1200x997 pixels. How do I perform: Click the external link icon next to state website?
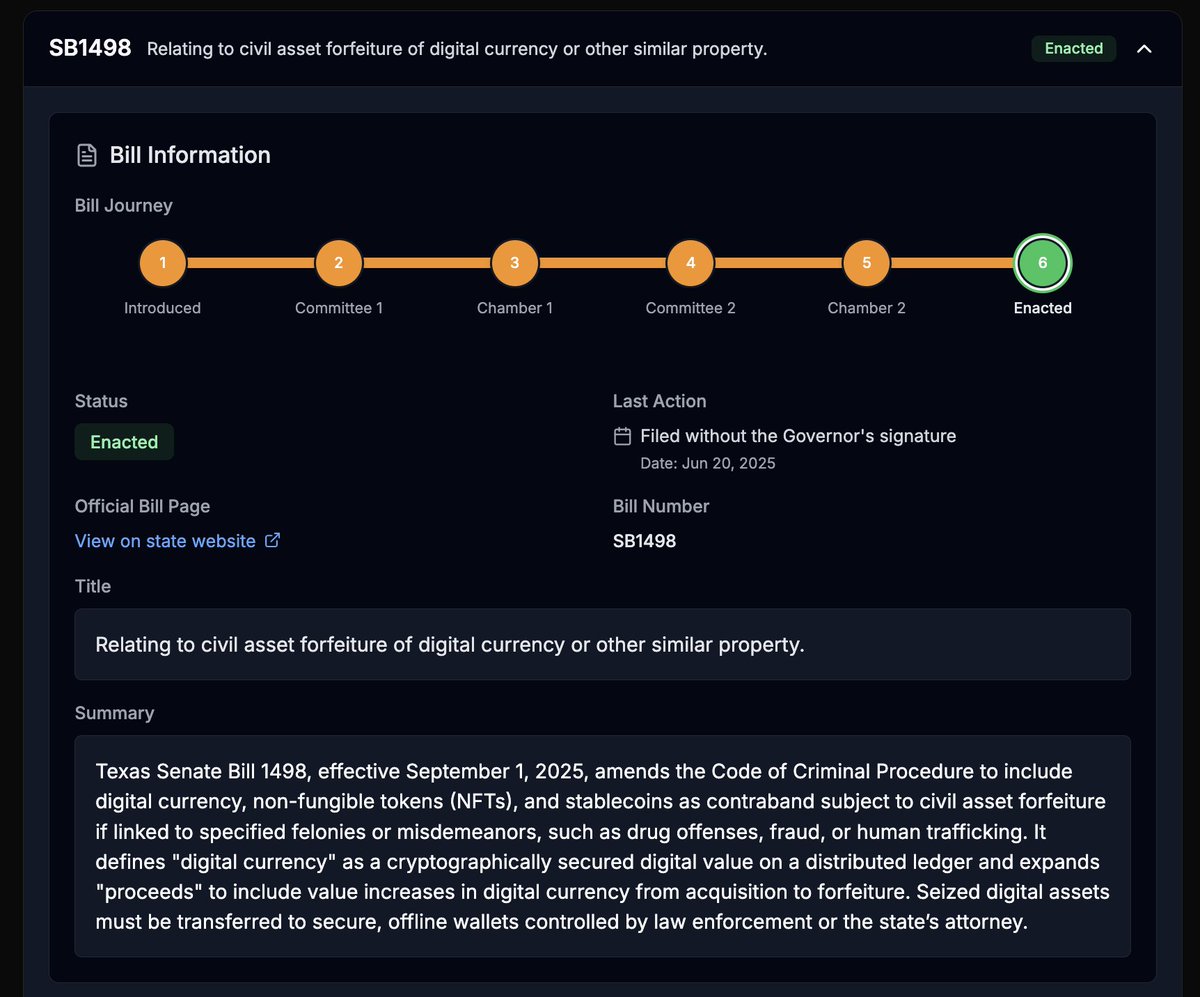click(x=272, y=540)
